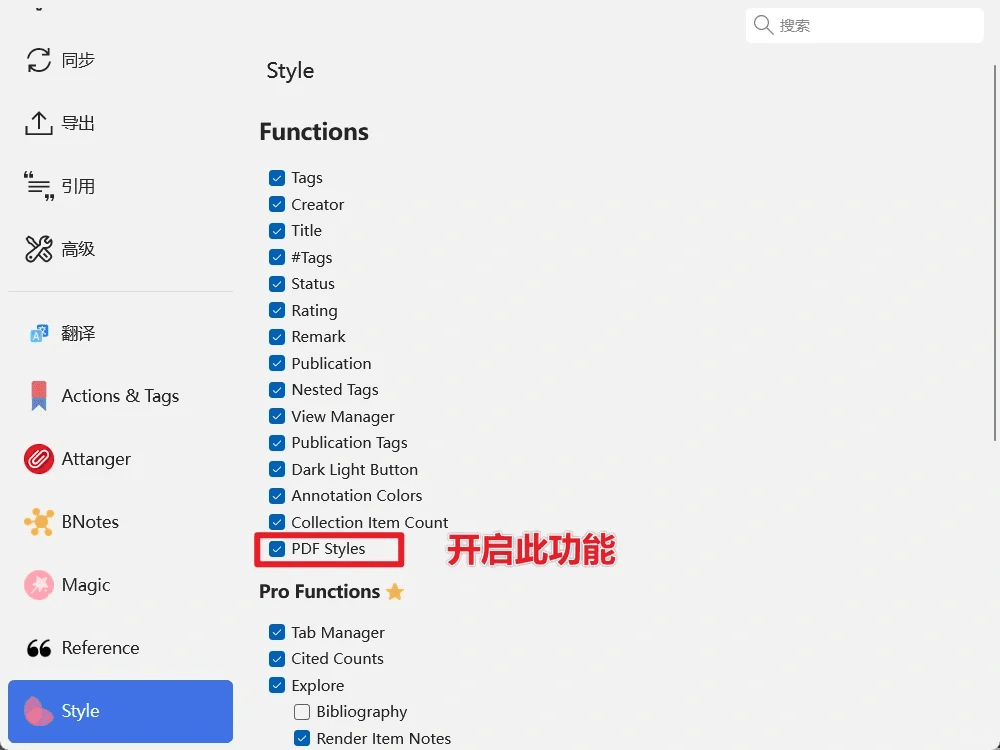Select the Style pane in sidebar
Viewport: 1000px width, 750px height.
point(120,711)
